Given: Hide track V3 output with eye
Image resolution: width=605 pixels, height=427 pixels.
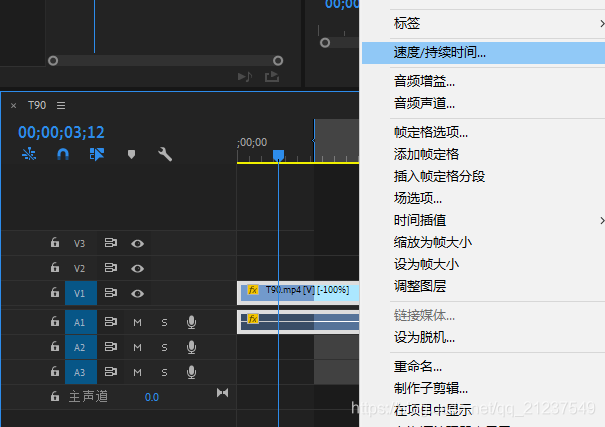Looking at the screenshot, I should click(x=137, y=243).
